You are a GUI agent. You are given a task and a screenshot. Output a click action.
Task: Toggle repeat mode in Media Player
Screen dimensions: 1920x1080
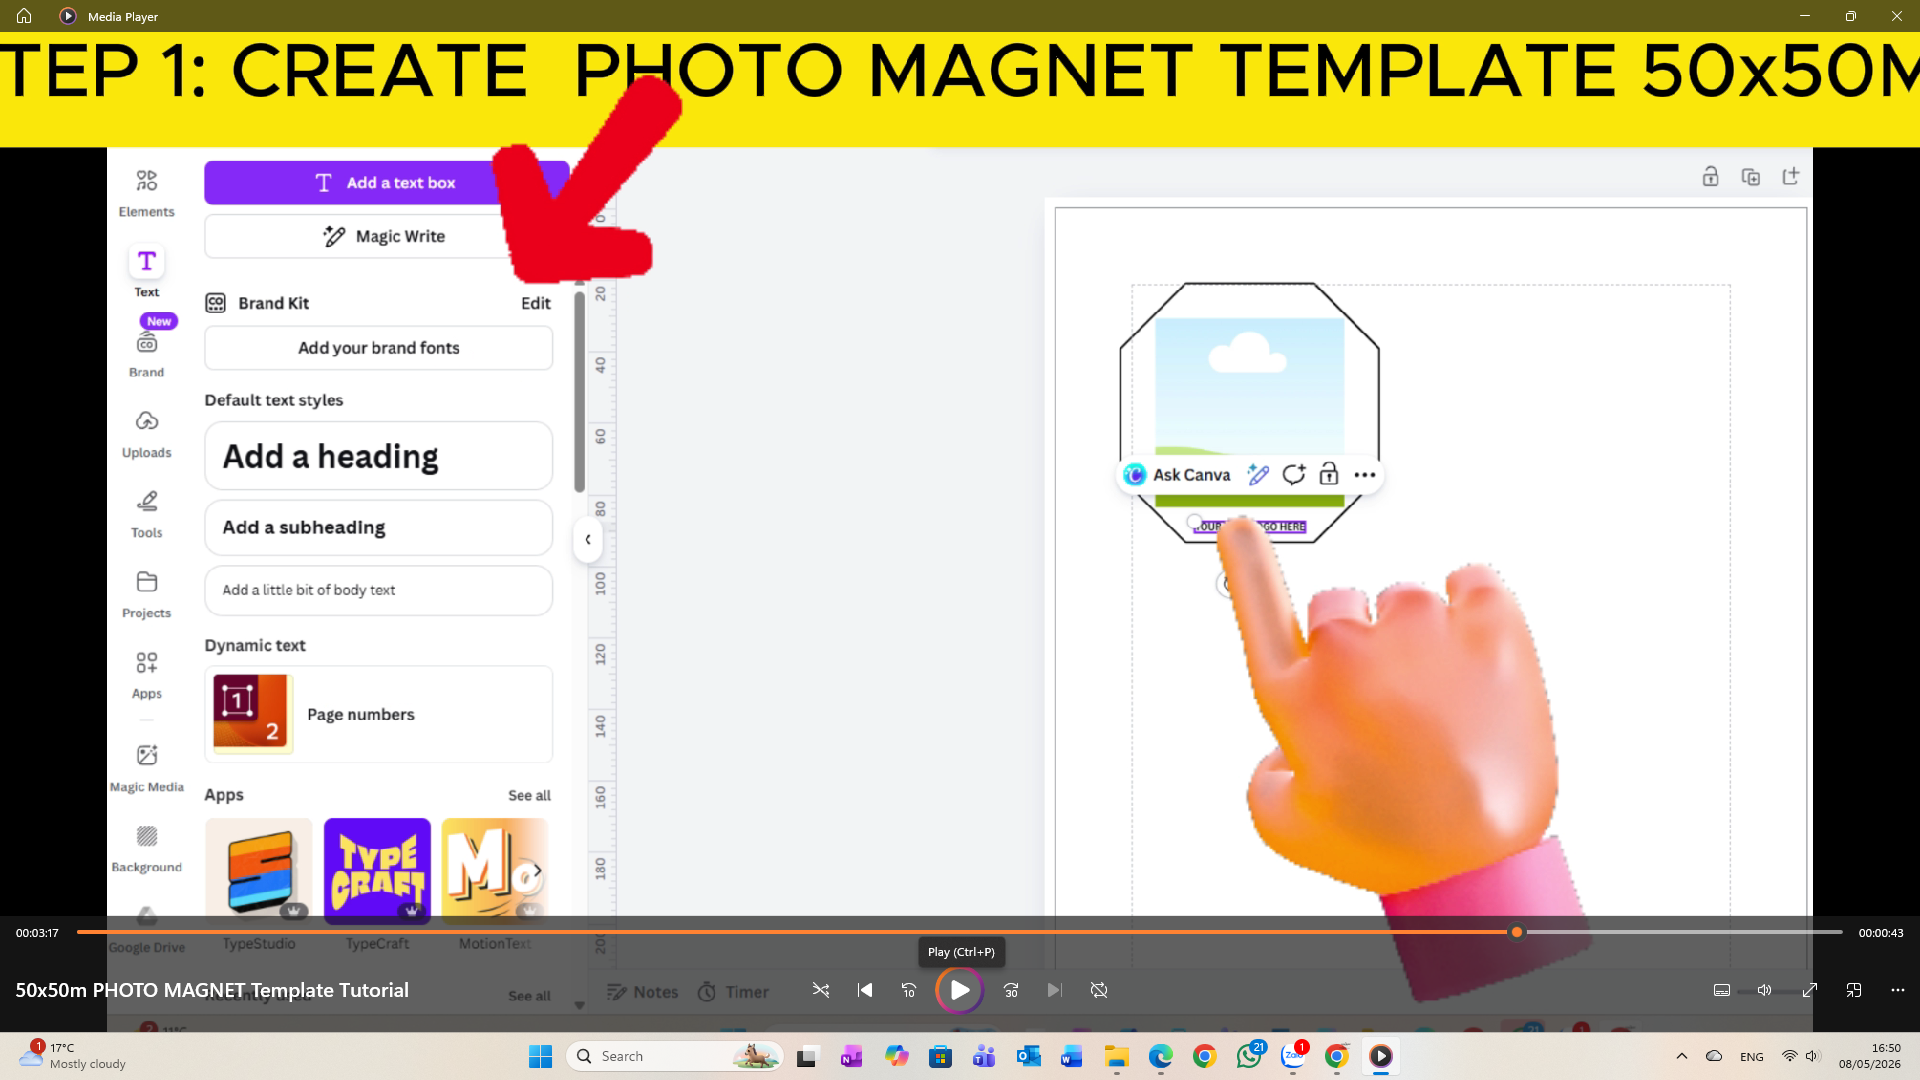[x=1099, y=990]
